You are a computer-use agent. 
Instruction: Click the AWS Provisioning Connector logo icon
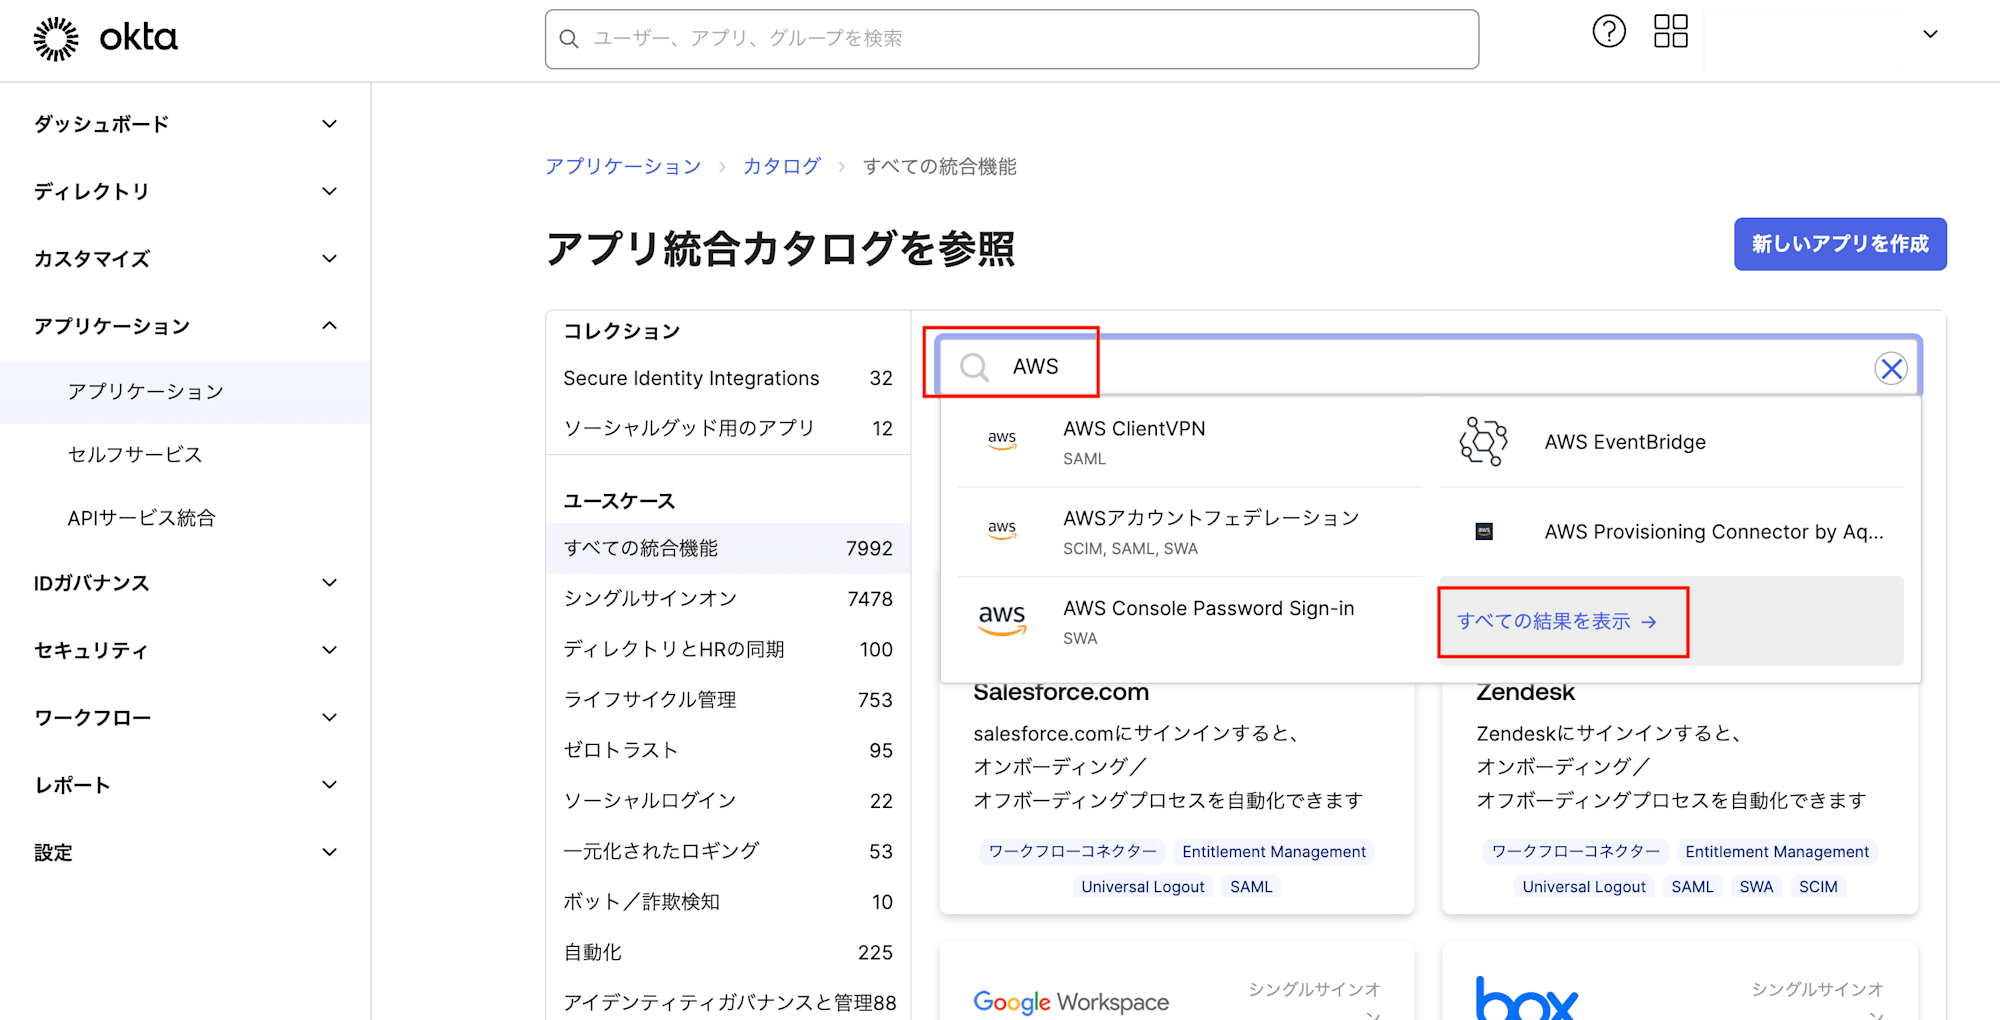tap(1484, 531)
